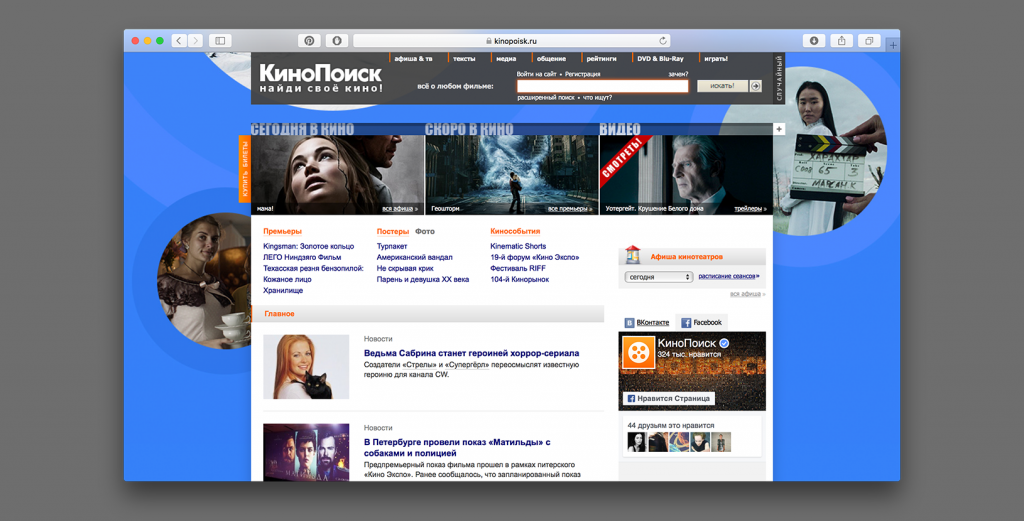Click the Safari share icon

coord(841,40)
